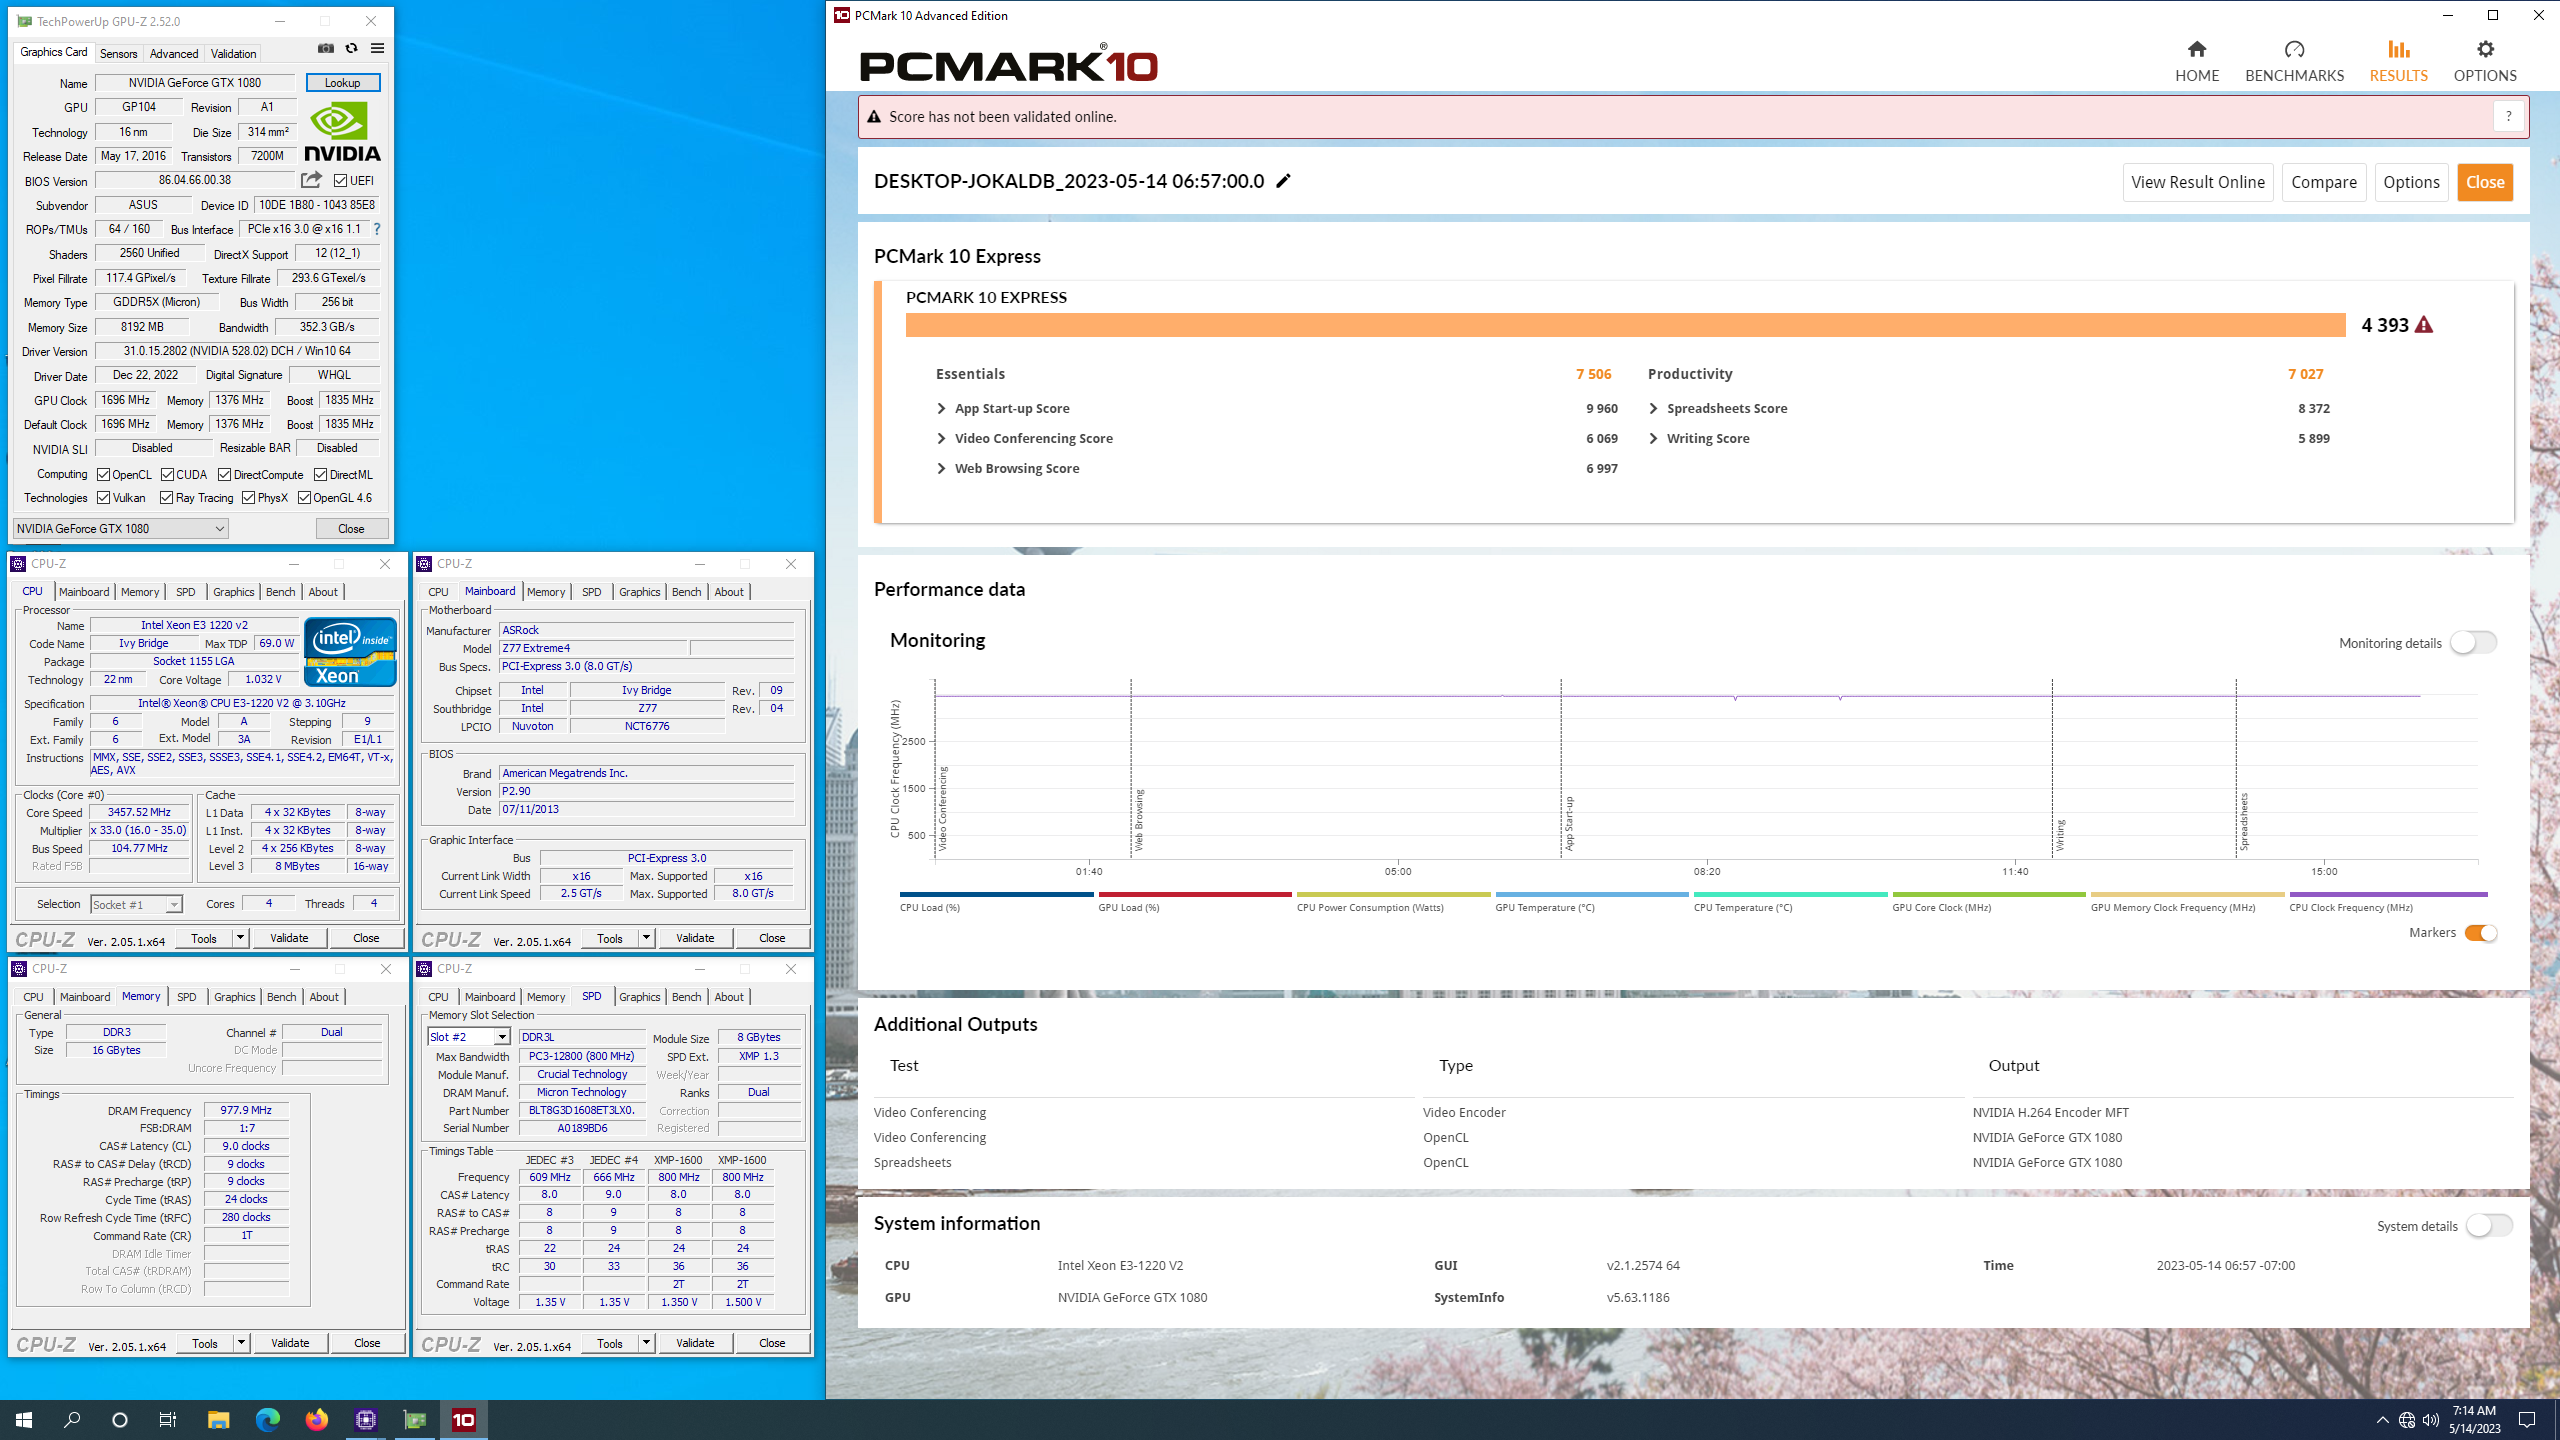Open PCMark BENCHMARKS section
This screenshot has height=1440, width=2560.
[2294, 62]
